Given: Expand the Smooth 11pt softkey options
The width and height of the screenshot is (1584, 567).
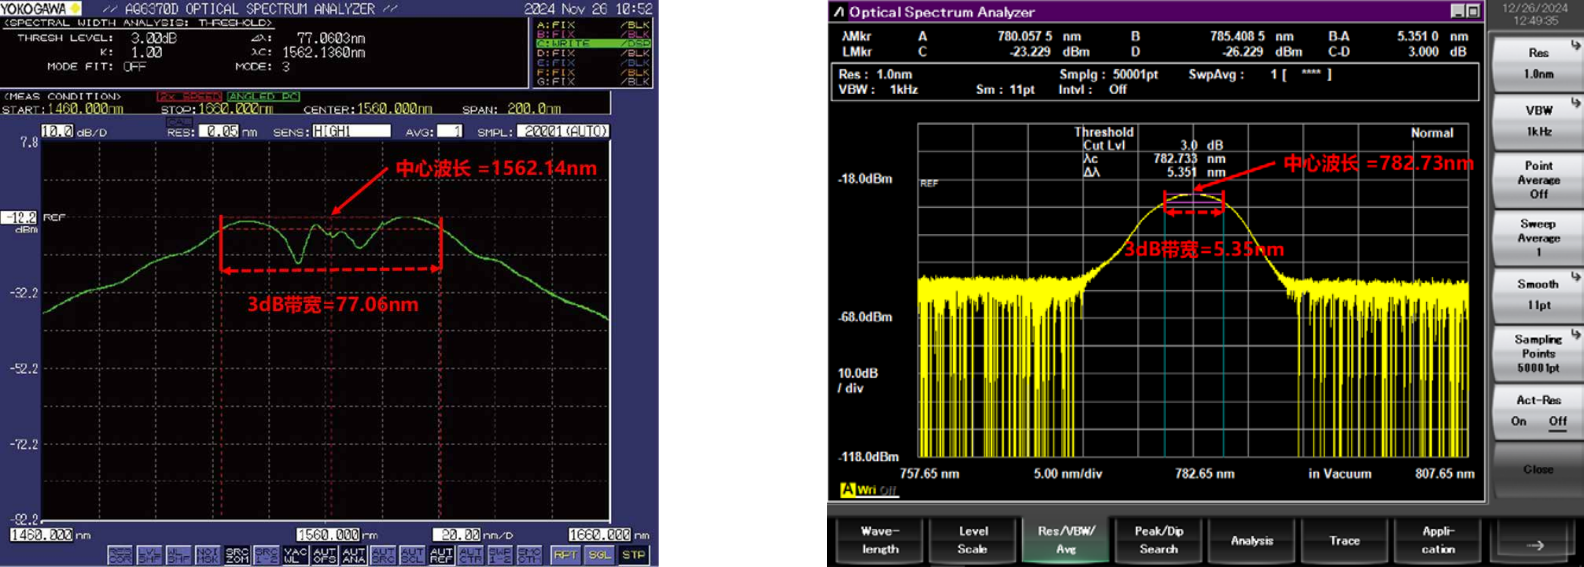Looking at the screenshot, I should 1538,295.
